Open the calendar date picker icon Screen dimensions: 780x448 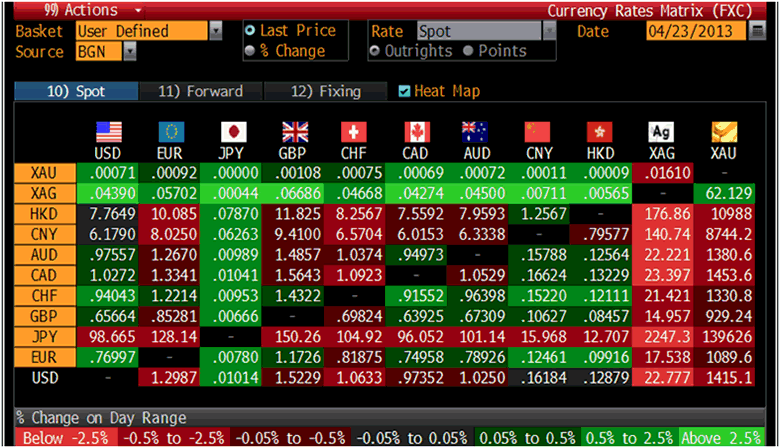(x=757, y=31)
